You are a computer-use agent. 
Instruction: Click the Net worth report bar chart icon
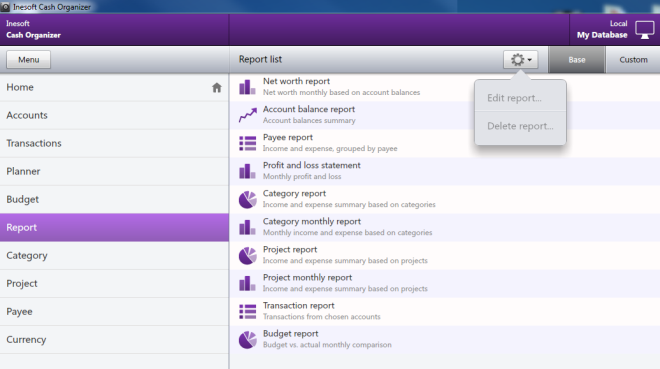point(248,87)
